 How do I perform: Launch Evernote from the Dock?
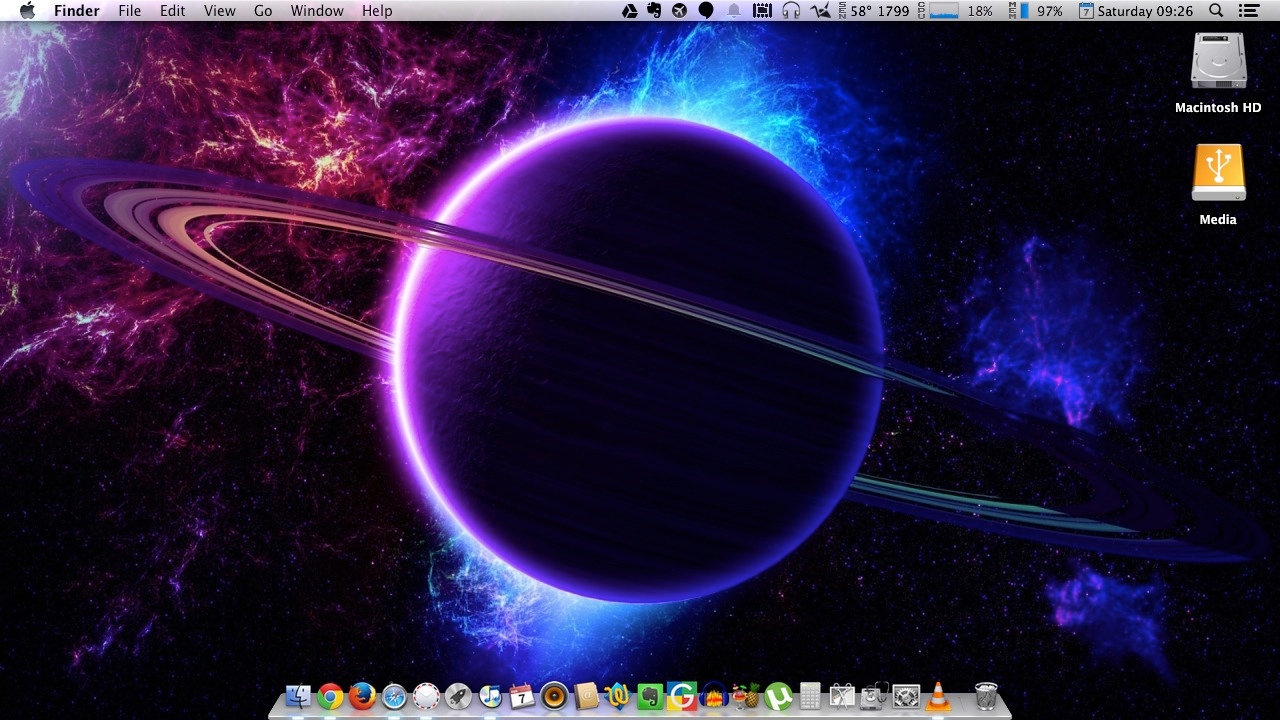coord(650,696)
